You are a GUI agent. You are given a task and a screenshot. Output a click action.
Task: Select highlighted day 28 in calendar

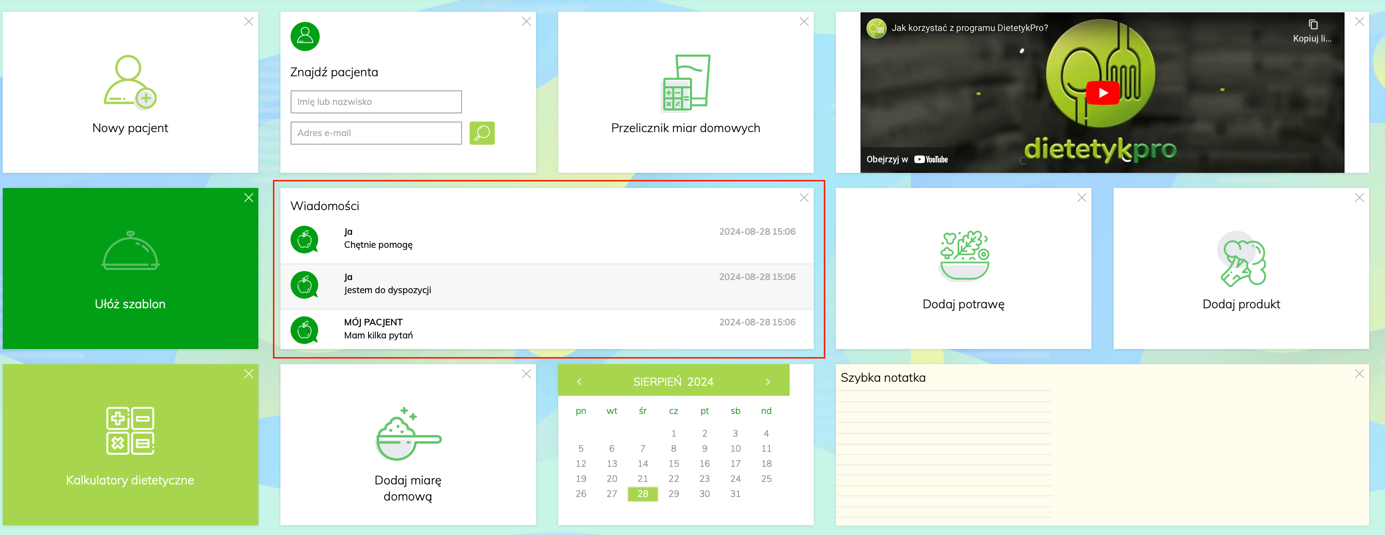click(x=643, y=494)
